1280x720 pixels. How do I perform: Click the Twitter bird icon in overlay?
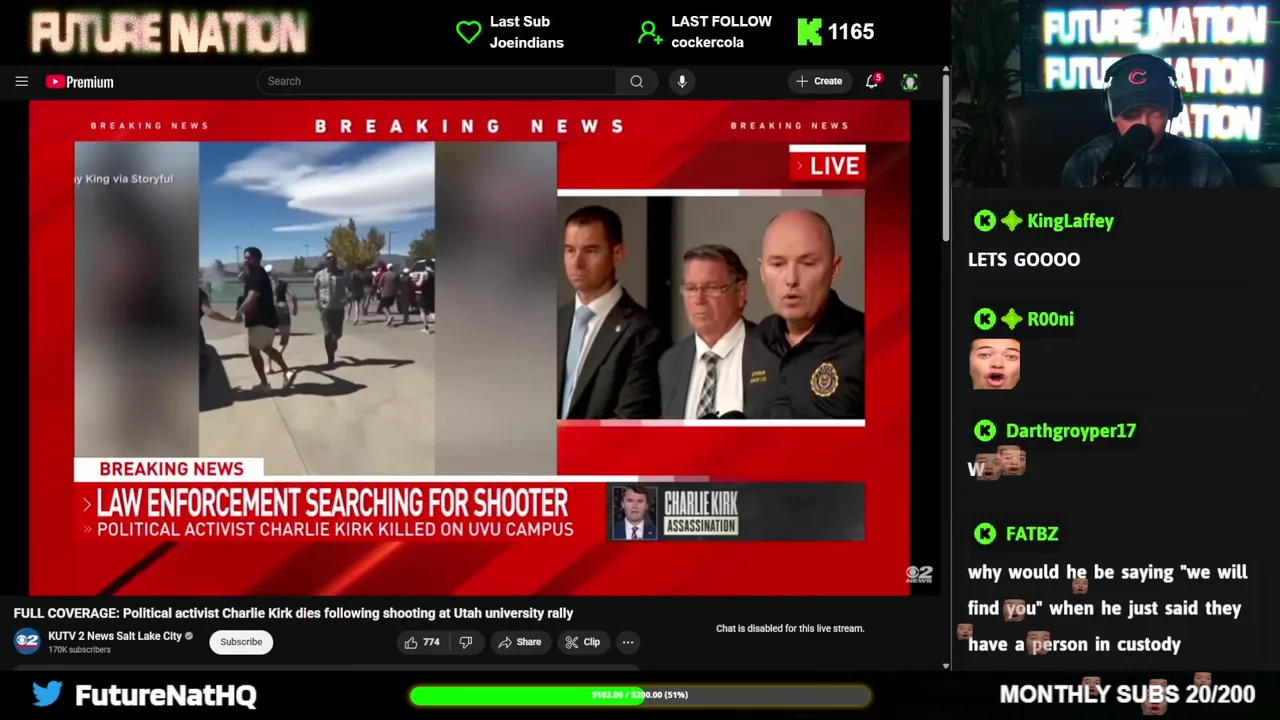click(x=47, y=694)
